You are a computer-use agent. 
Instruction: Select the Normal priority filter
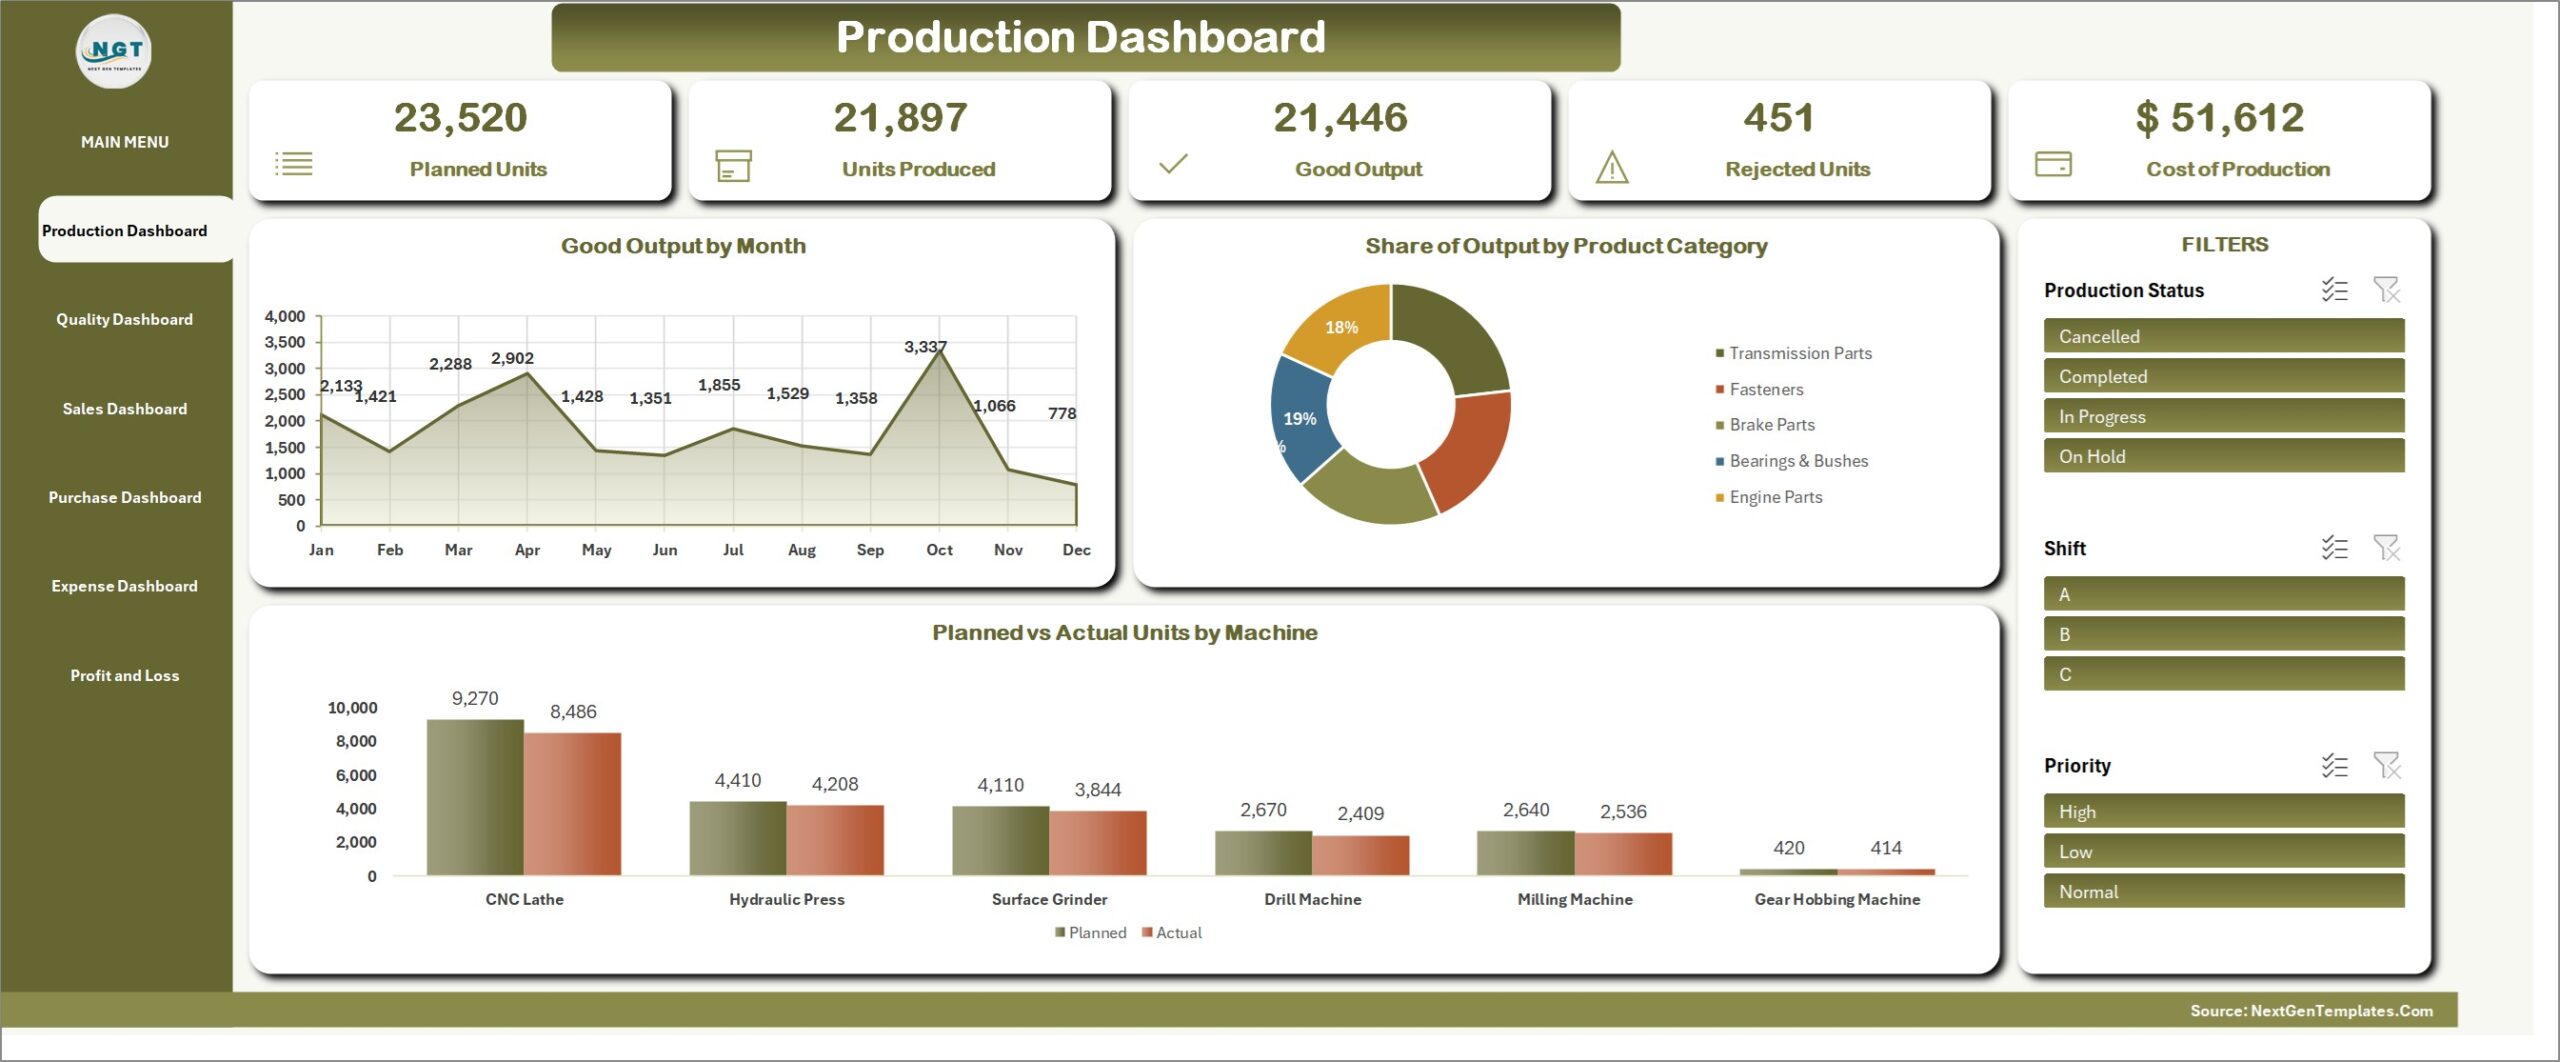coord(2224,891)
